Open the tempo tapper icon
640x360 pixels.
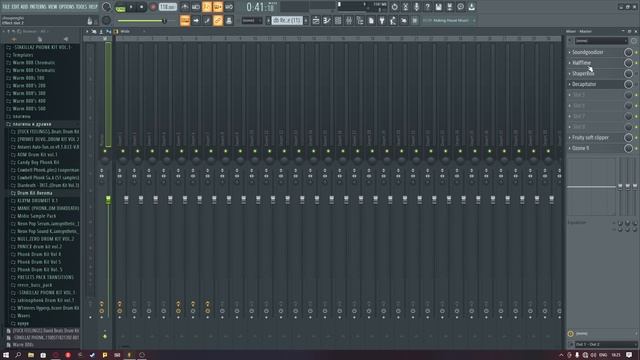(x=393, y=20)
